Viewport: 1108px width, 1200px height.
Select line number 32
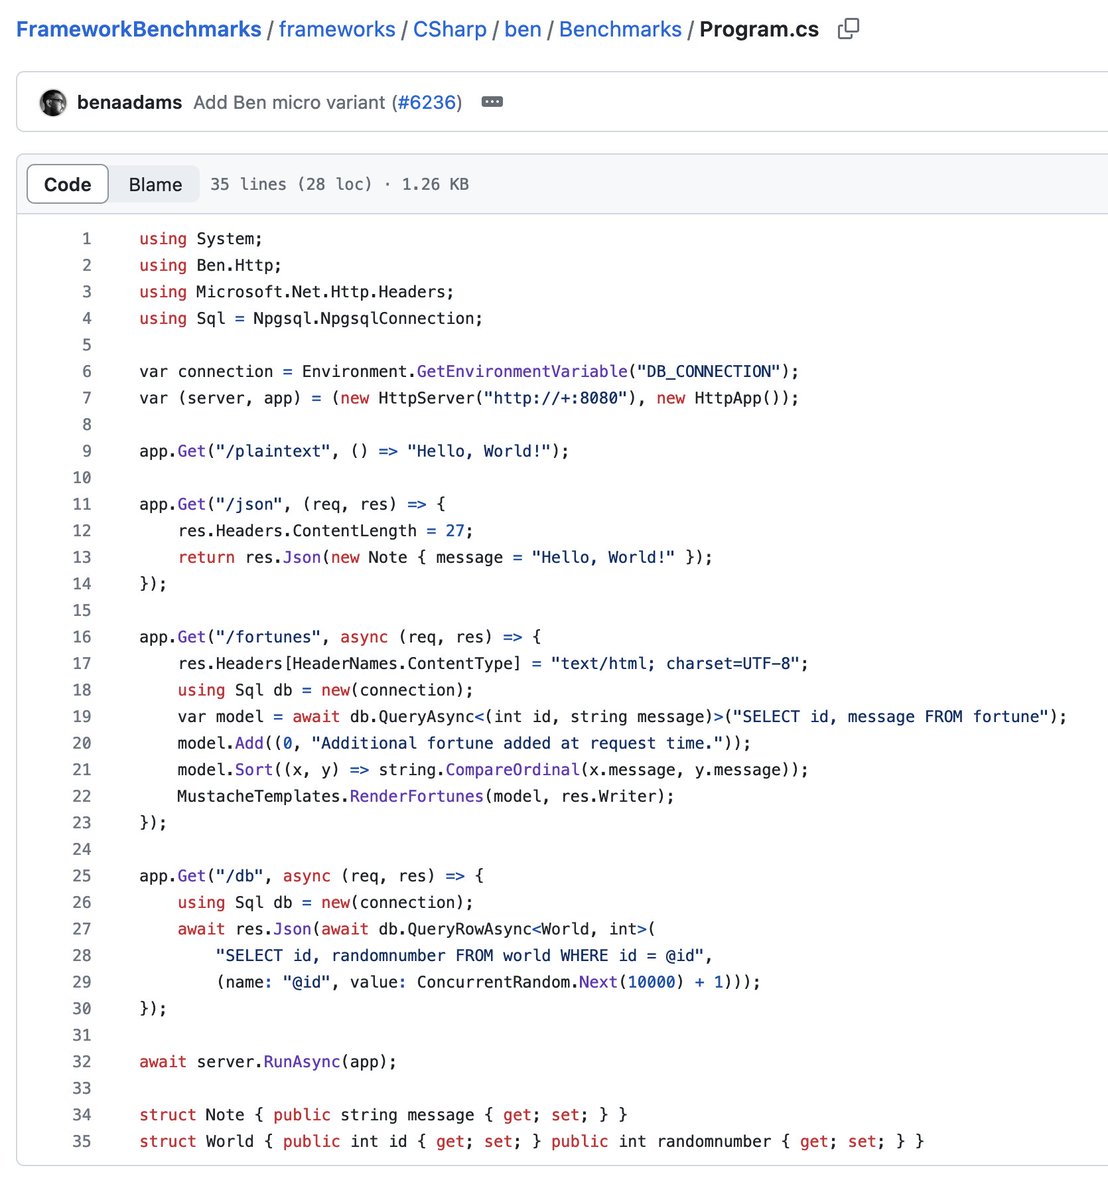82,1061
